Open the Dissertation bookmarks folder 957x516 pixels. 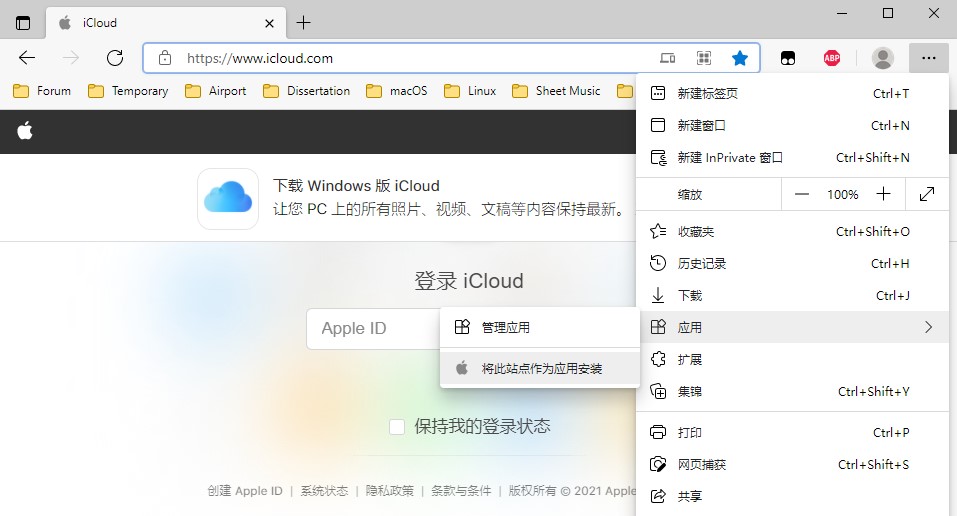click(x=306, y=91)
